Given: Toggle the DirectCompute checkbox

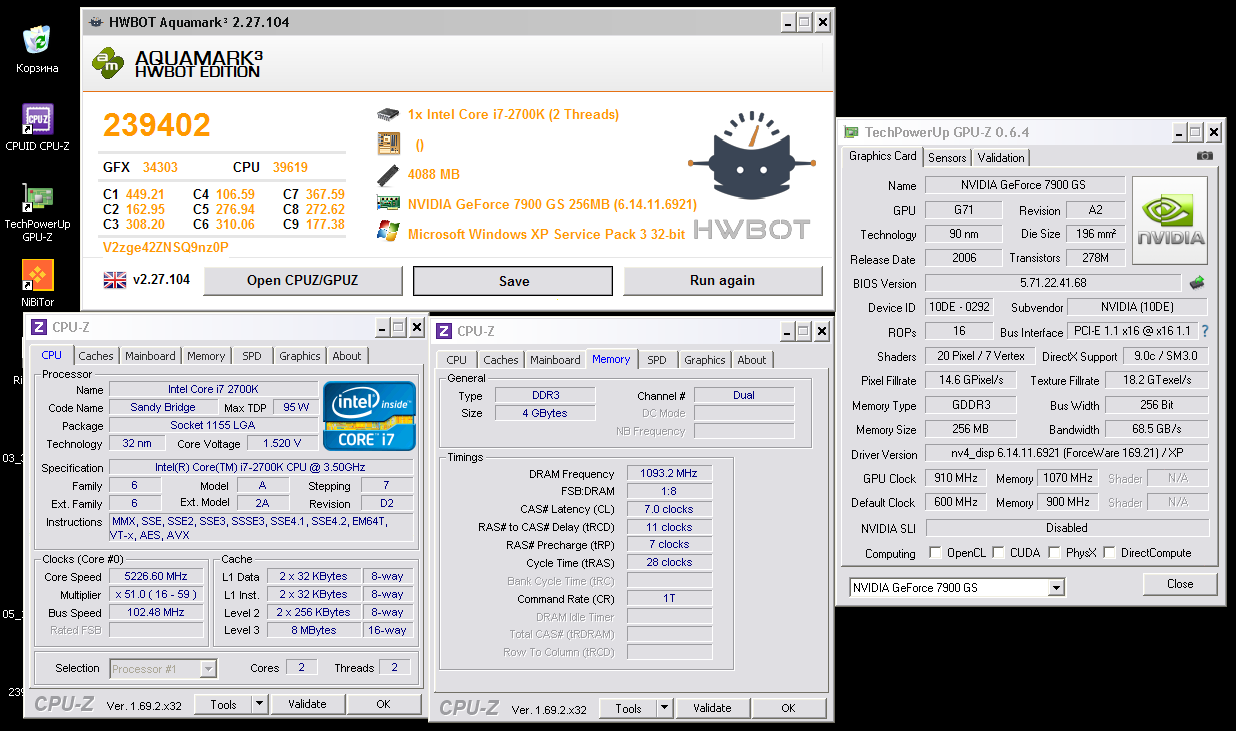Looking at the screenshot, I should point(1108,553).
